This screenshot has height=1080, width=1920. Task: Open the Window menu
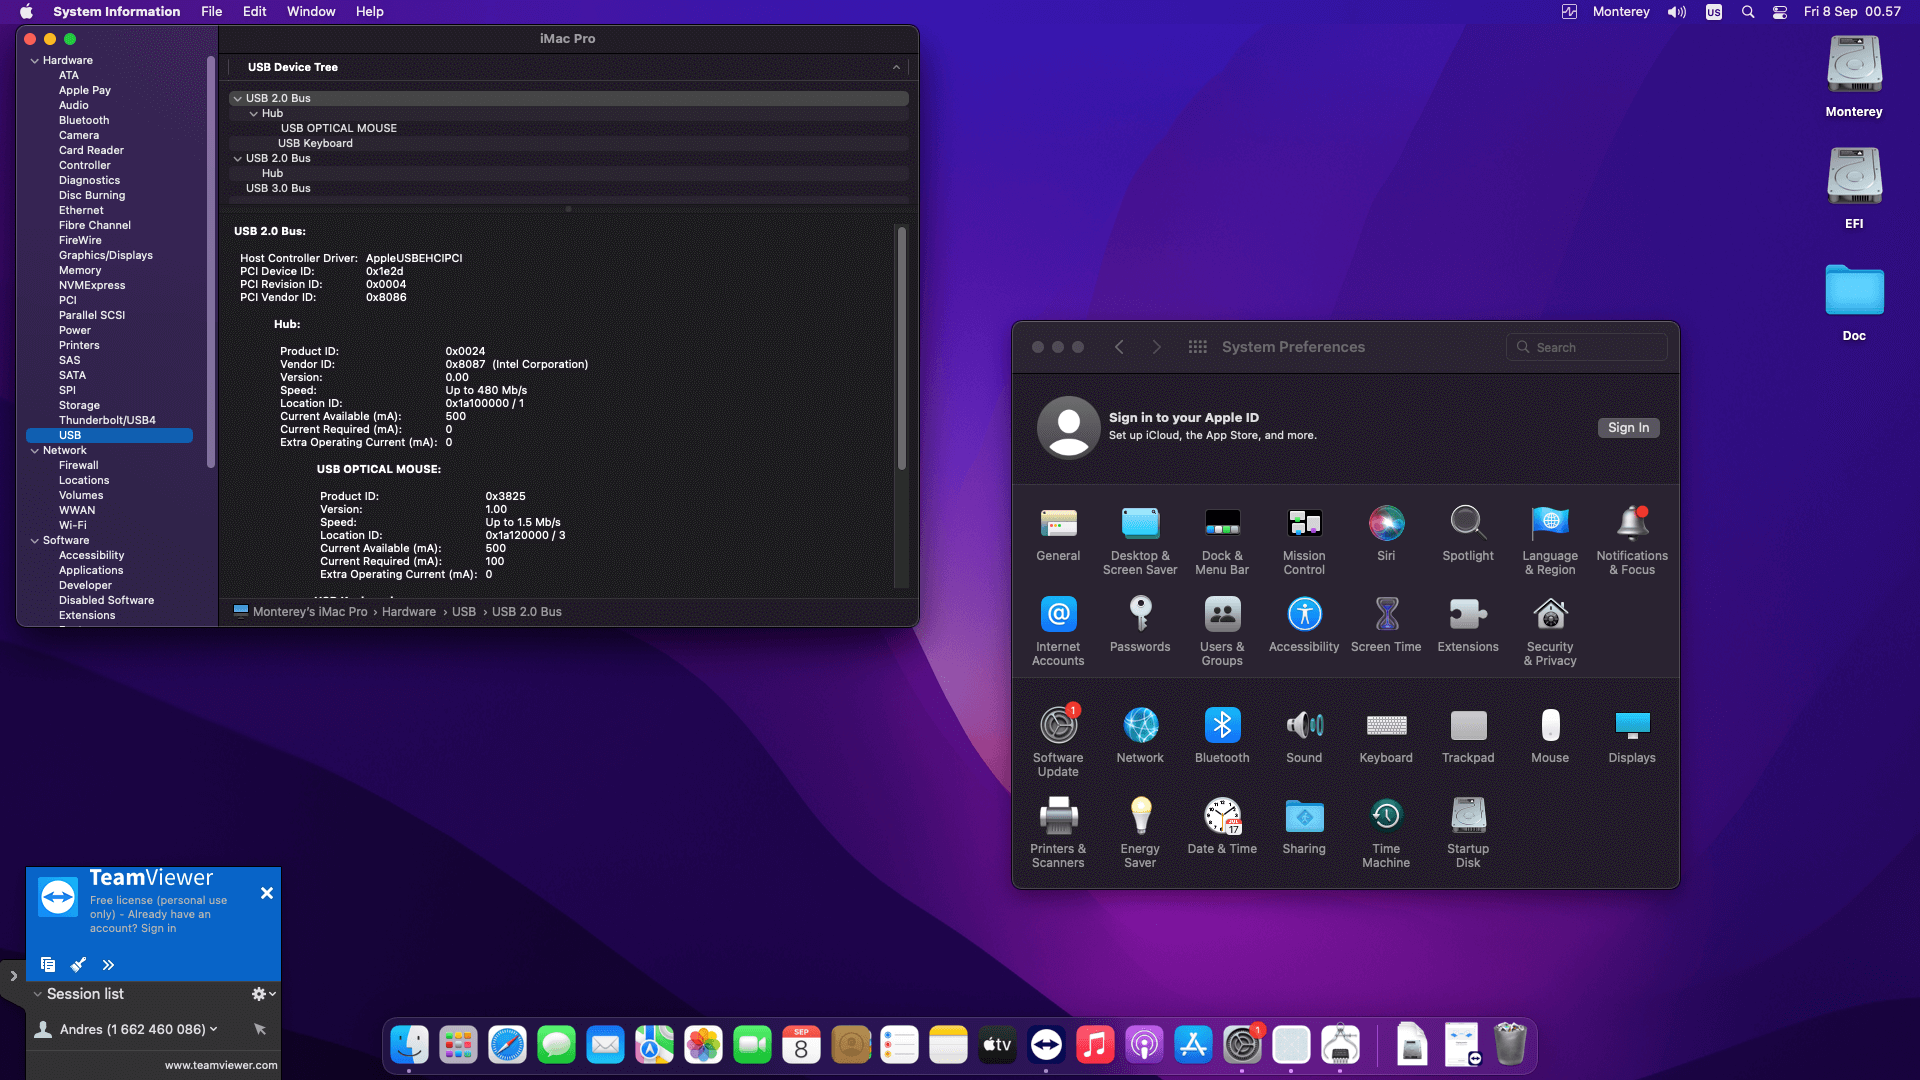point(311,12)
